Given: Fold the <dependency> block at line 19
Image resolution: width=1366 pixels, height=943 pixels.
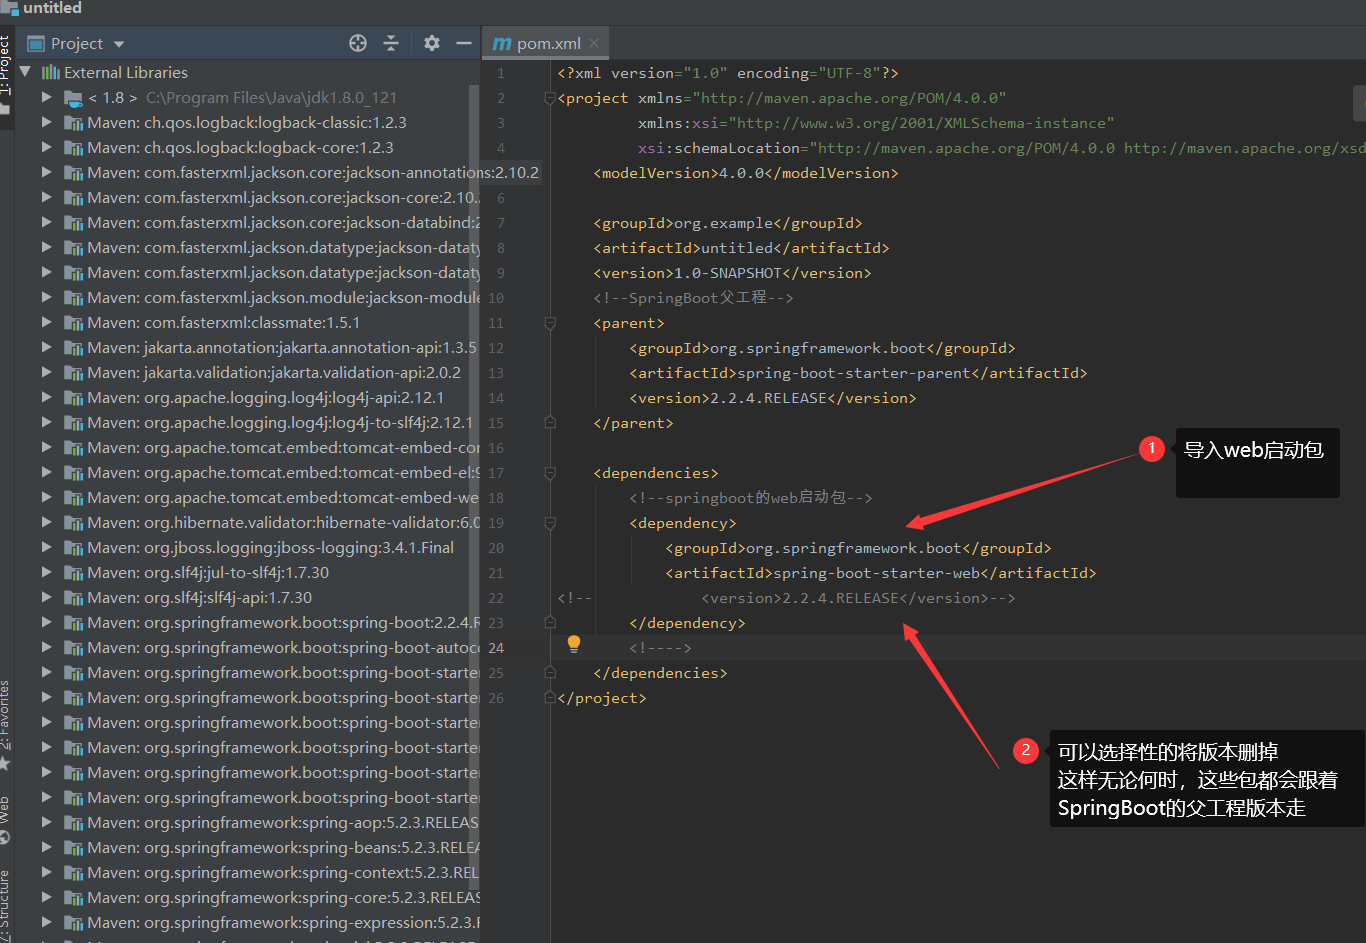Looking at the screenshot, I should (549, 523).
